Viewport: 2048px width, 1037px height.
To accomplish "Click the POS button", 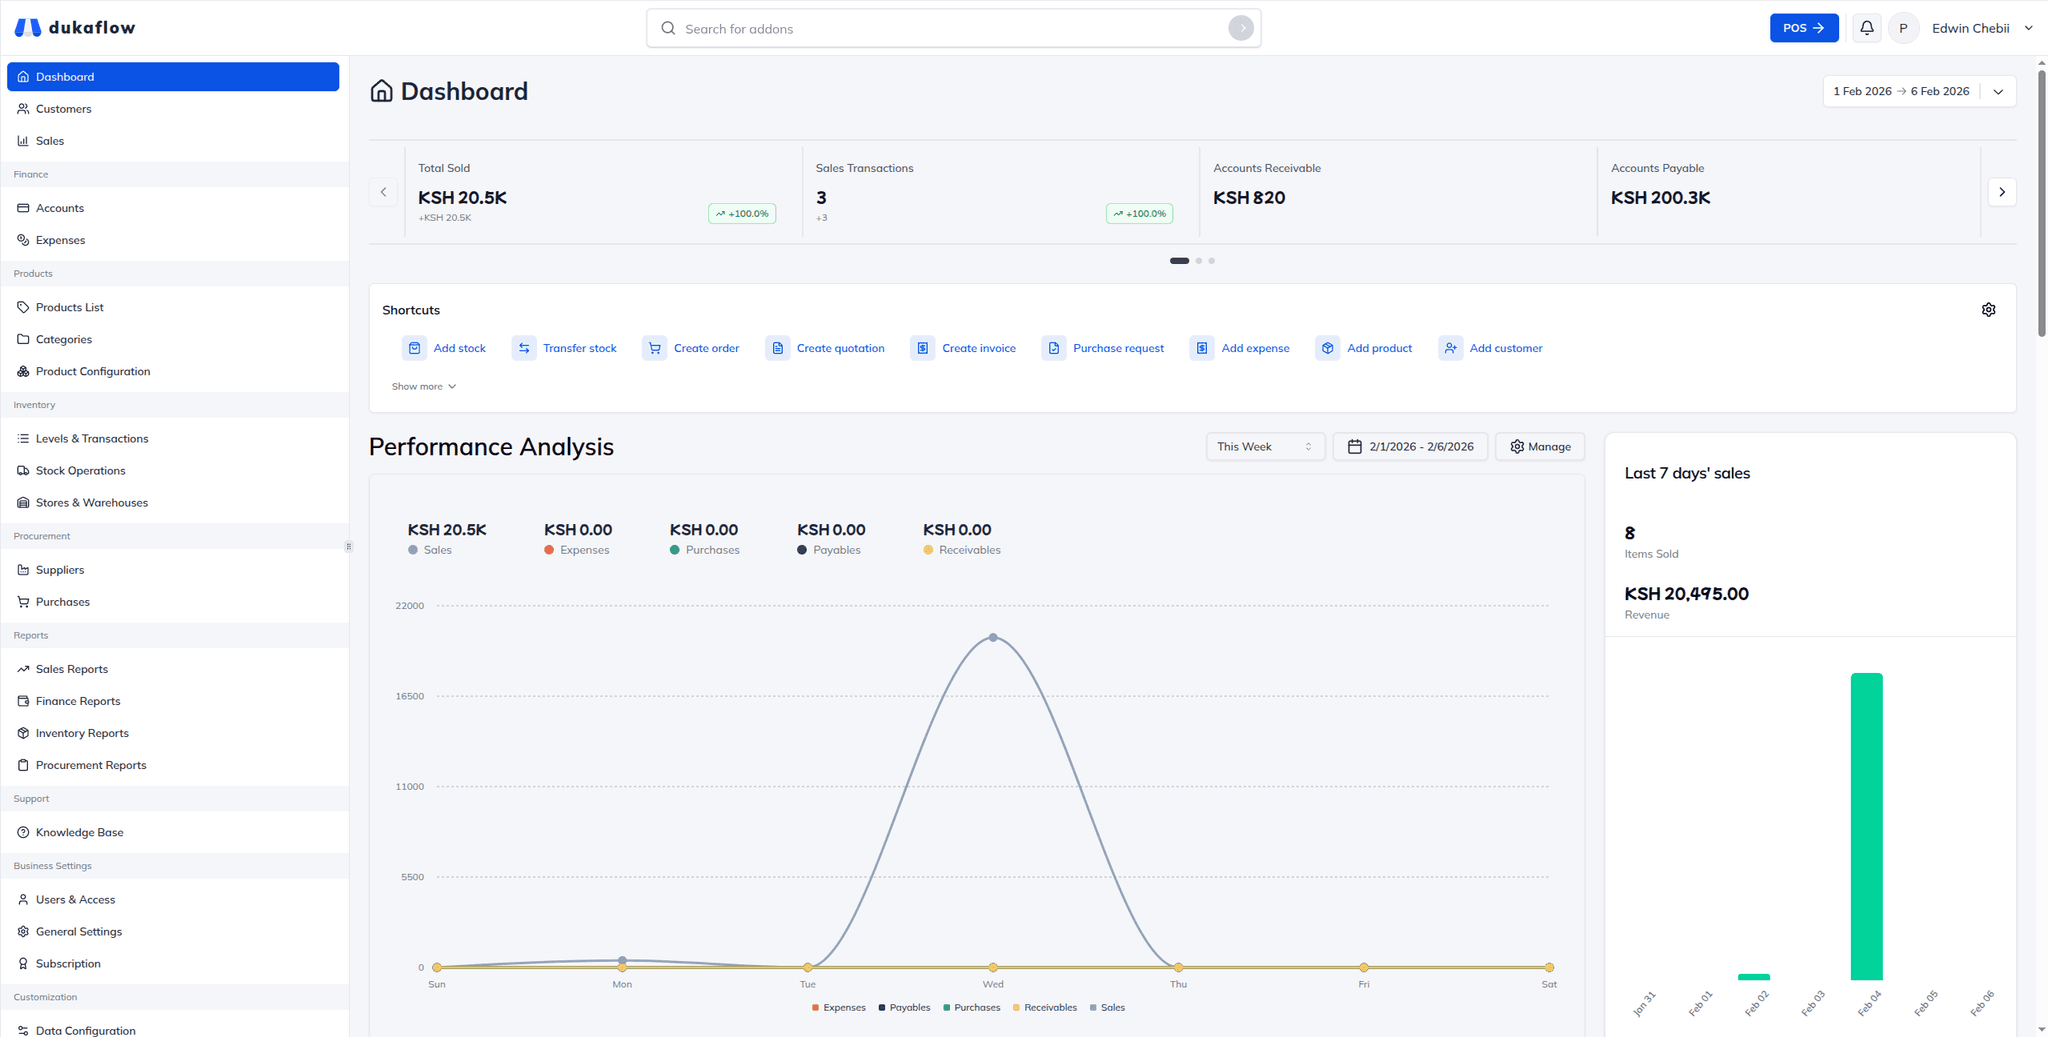I will pyautogui.click(x=1803, y=27).
